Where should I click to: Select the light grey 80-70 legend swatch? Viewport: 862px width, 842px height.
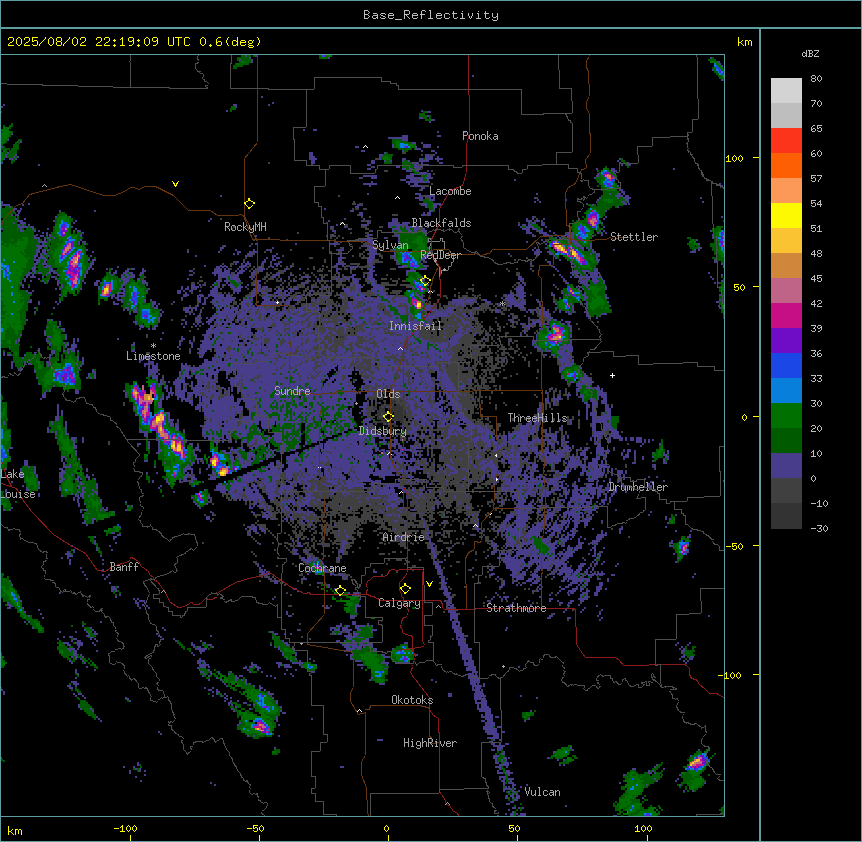pos(786,91)
